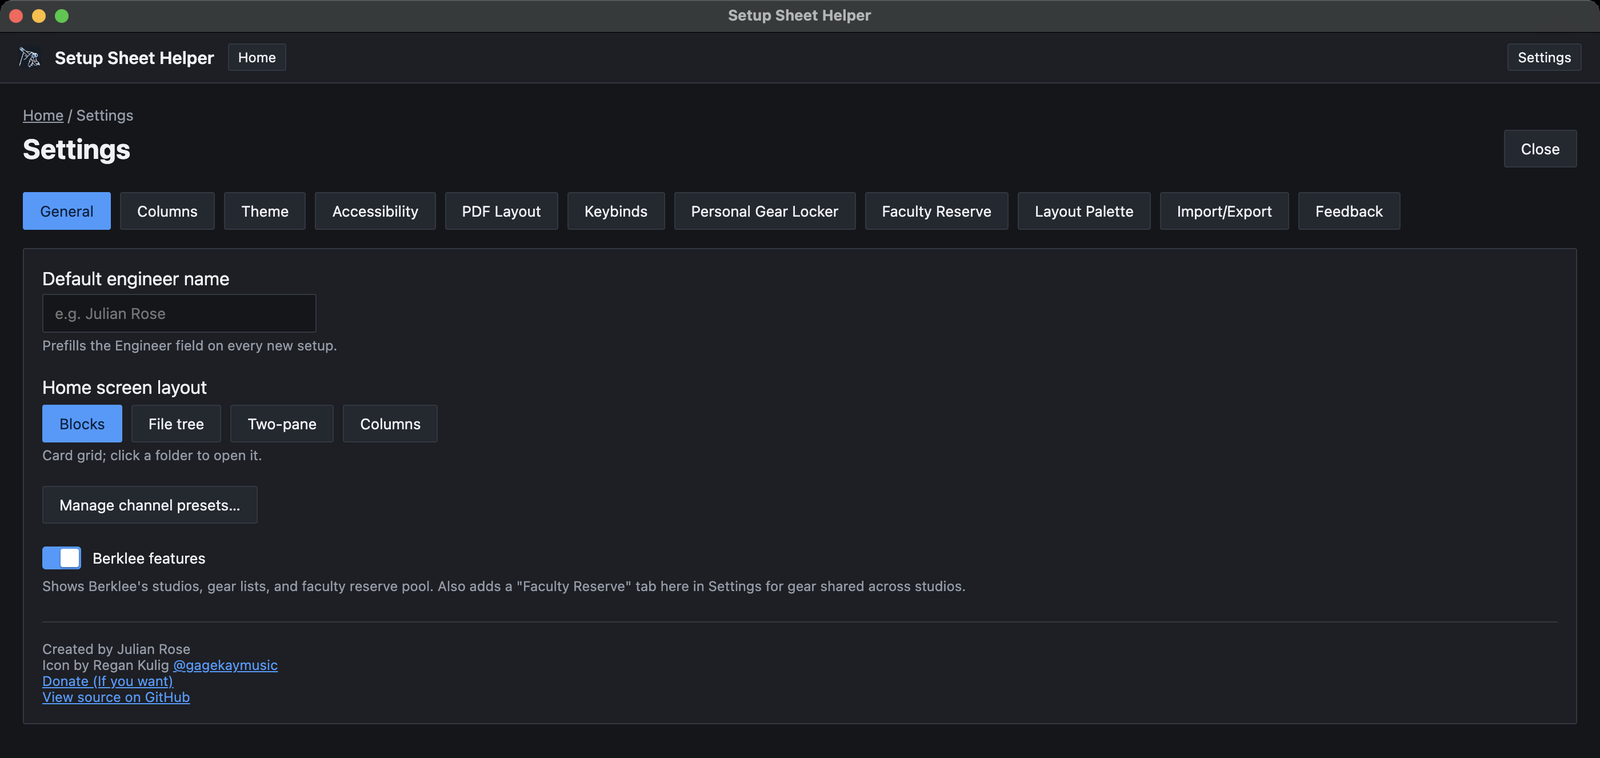
Task: Click the Setup Sheet Helper app logo icon
Action: (30, 58)
